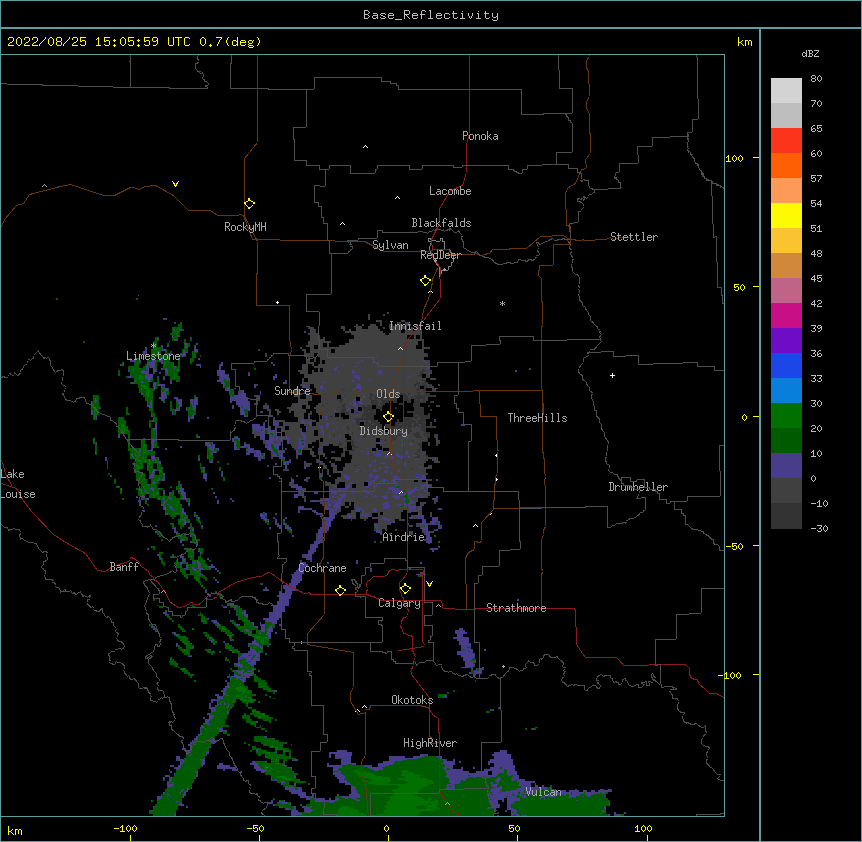Select the blue 36-33 dBZ legend swatch
The height and width of the screenshot is (842, 862).
[786, 365]
